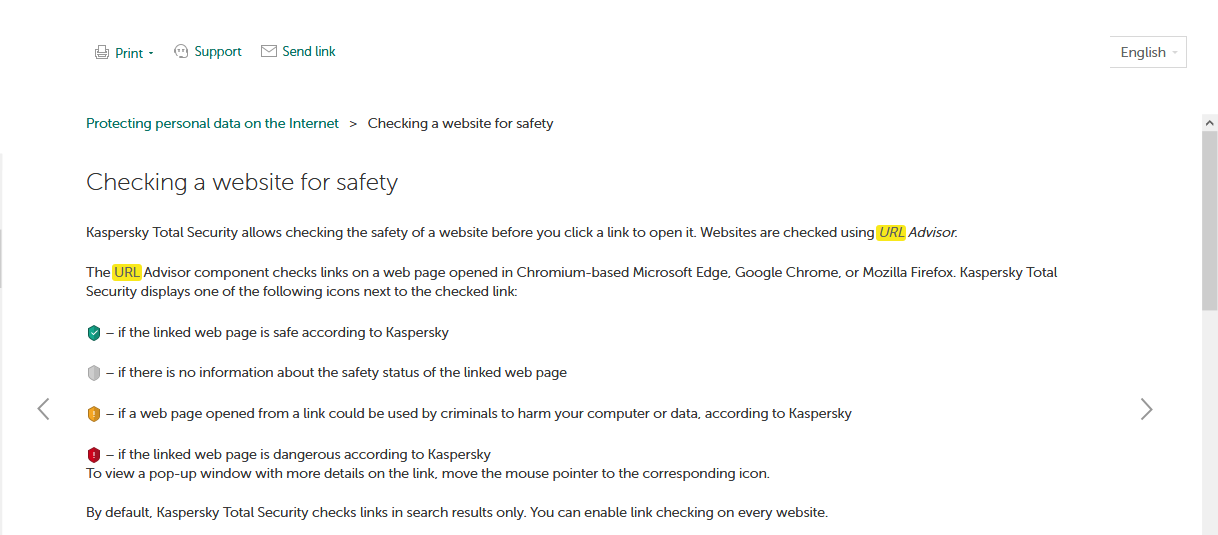Click highlighted URL in second paragraph
This screenshot has height=535, width=1218.
127,272
